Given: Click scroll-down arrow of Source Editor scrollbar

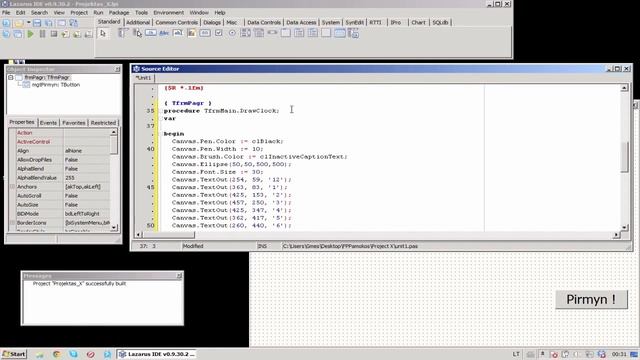Looking at the screenshot, I should tap(624, 227).
